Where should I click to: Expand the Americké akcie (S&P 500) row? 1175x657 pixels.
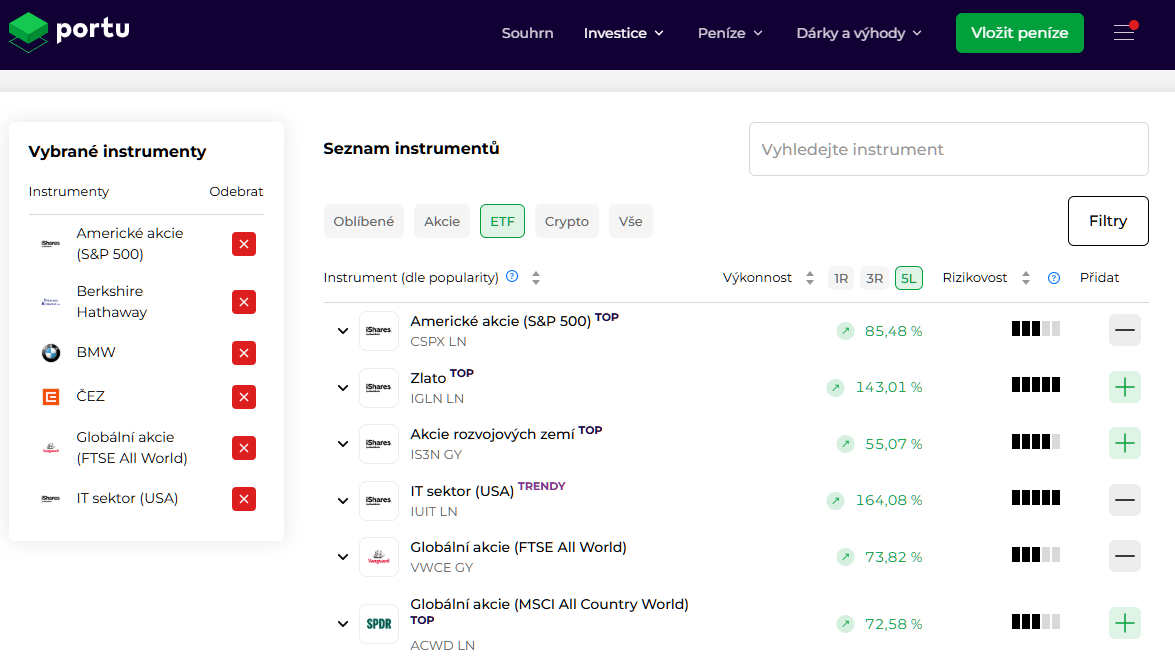[x=342, y=330]
